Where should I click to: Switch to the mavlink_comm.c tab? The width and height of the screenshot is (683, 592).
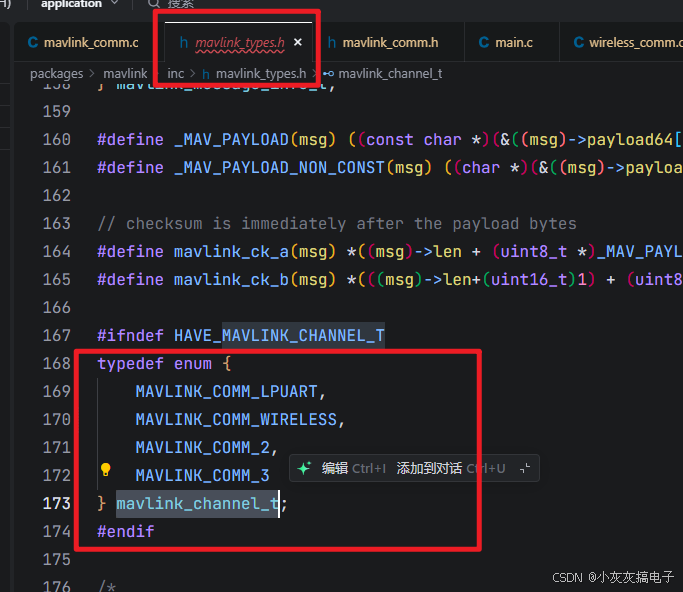point(83,42)
